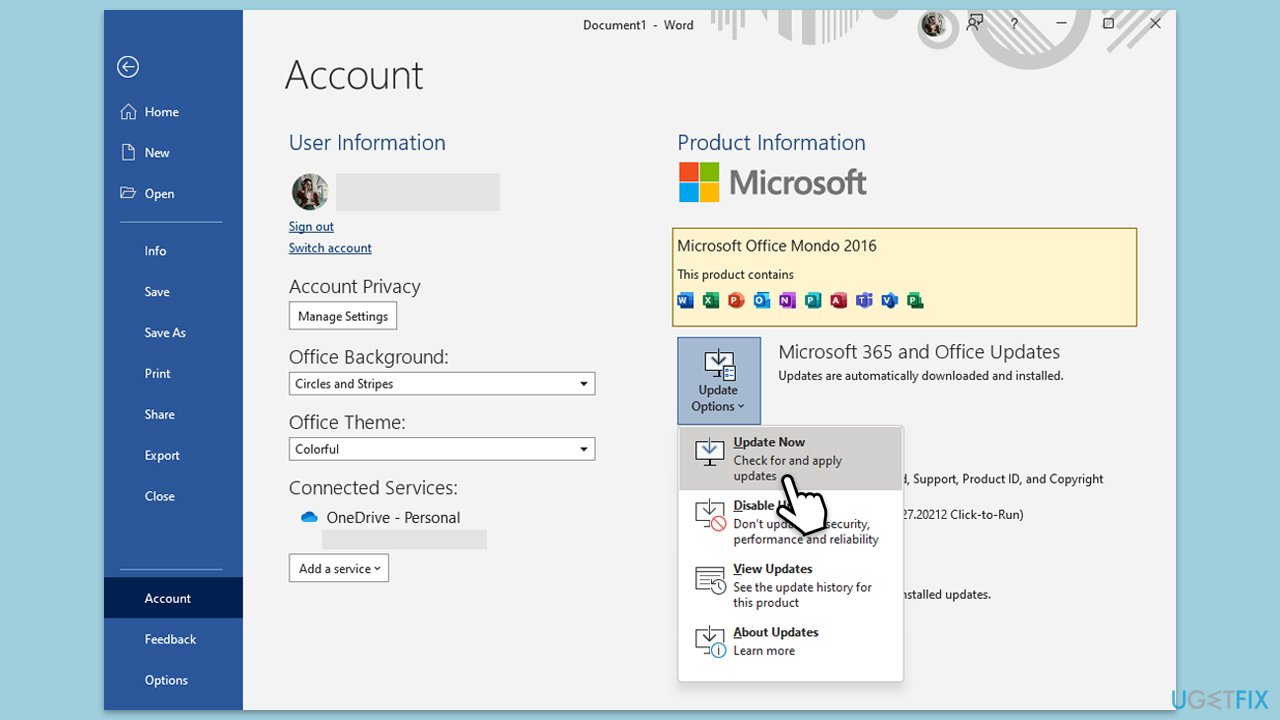Click the Word icon in the product list

[685, 300]
